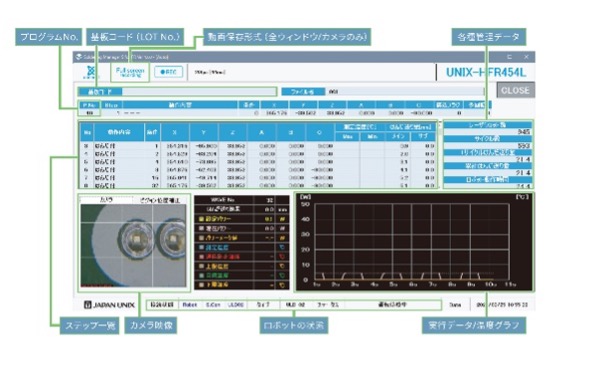Image resolution: width=605 pixels, height=366 pixels.
Task: Select Full screen recording mode
Action: tap(130, 72)
